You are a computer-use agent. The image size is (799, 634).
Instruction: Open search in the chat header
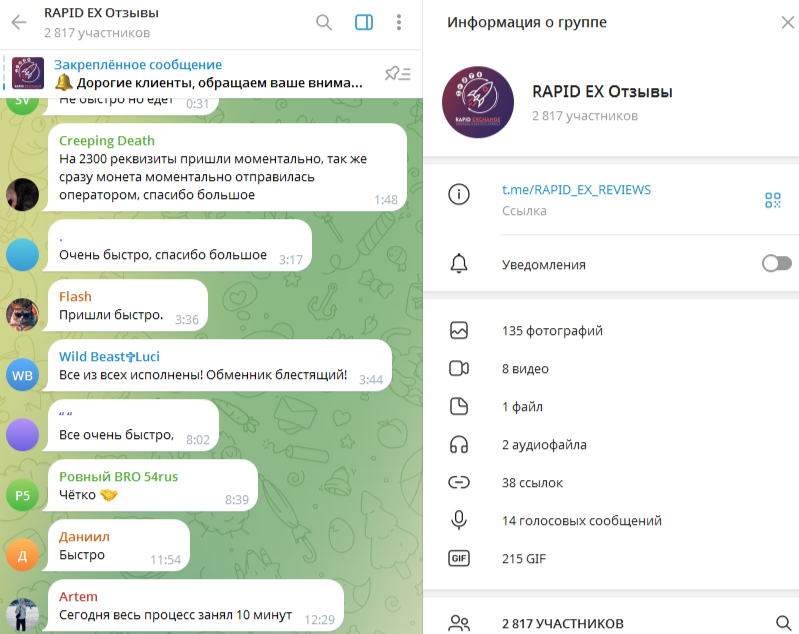324,22
